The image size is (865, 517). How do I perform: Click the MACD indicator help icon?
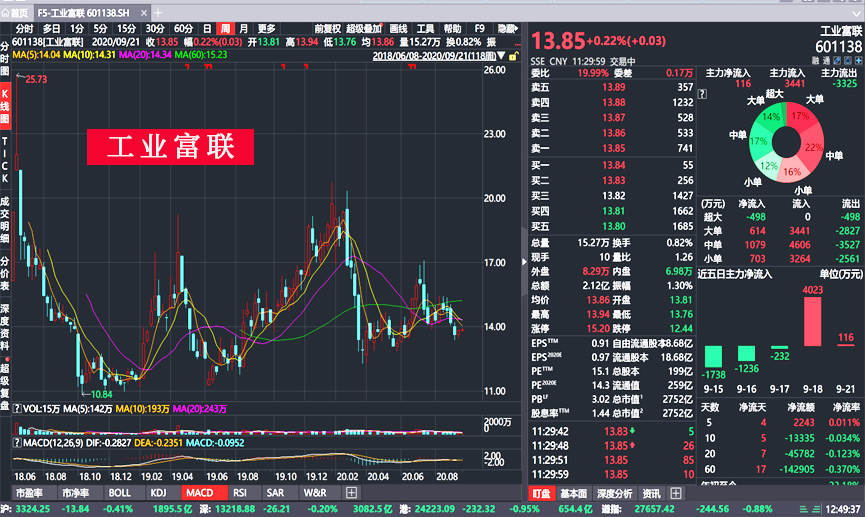click(17, 443)
